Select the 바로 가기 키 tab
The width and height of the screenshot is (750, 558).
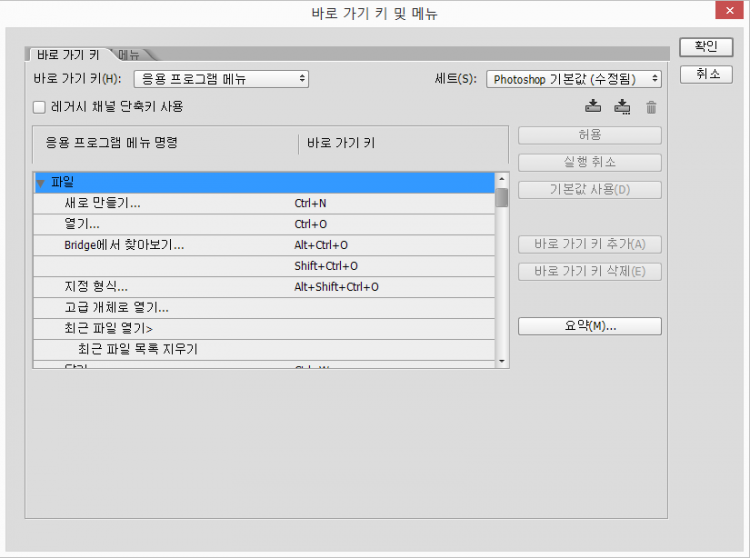67,55
